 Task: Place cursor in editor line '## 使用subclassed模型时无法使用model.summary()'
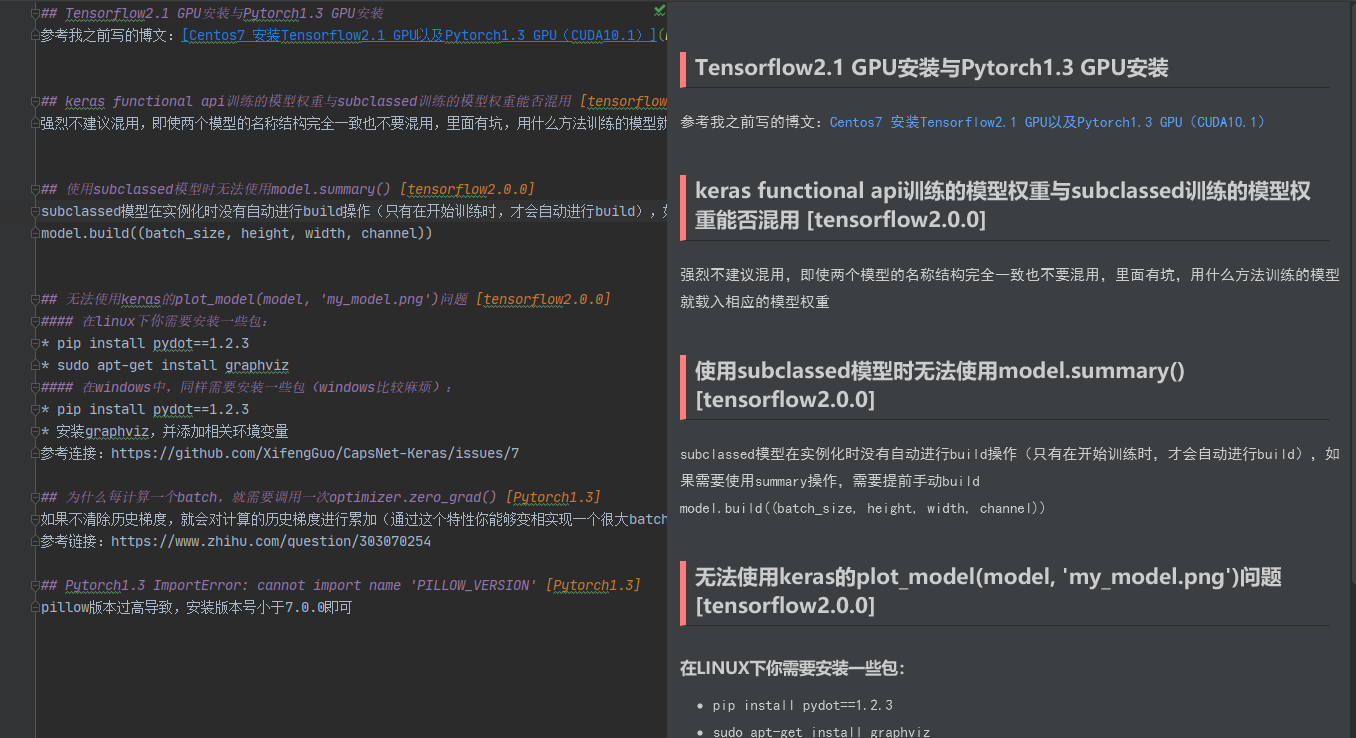point(288,190)
